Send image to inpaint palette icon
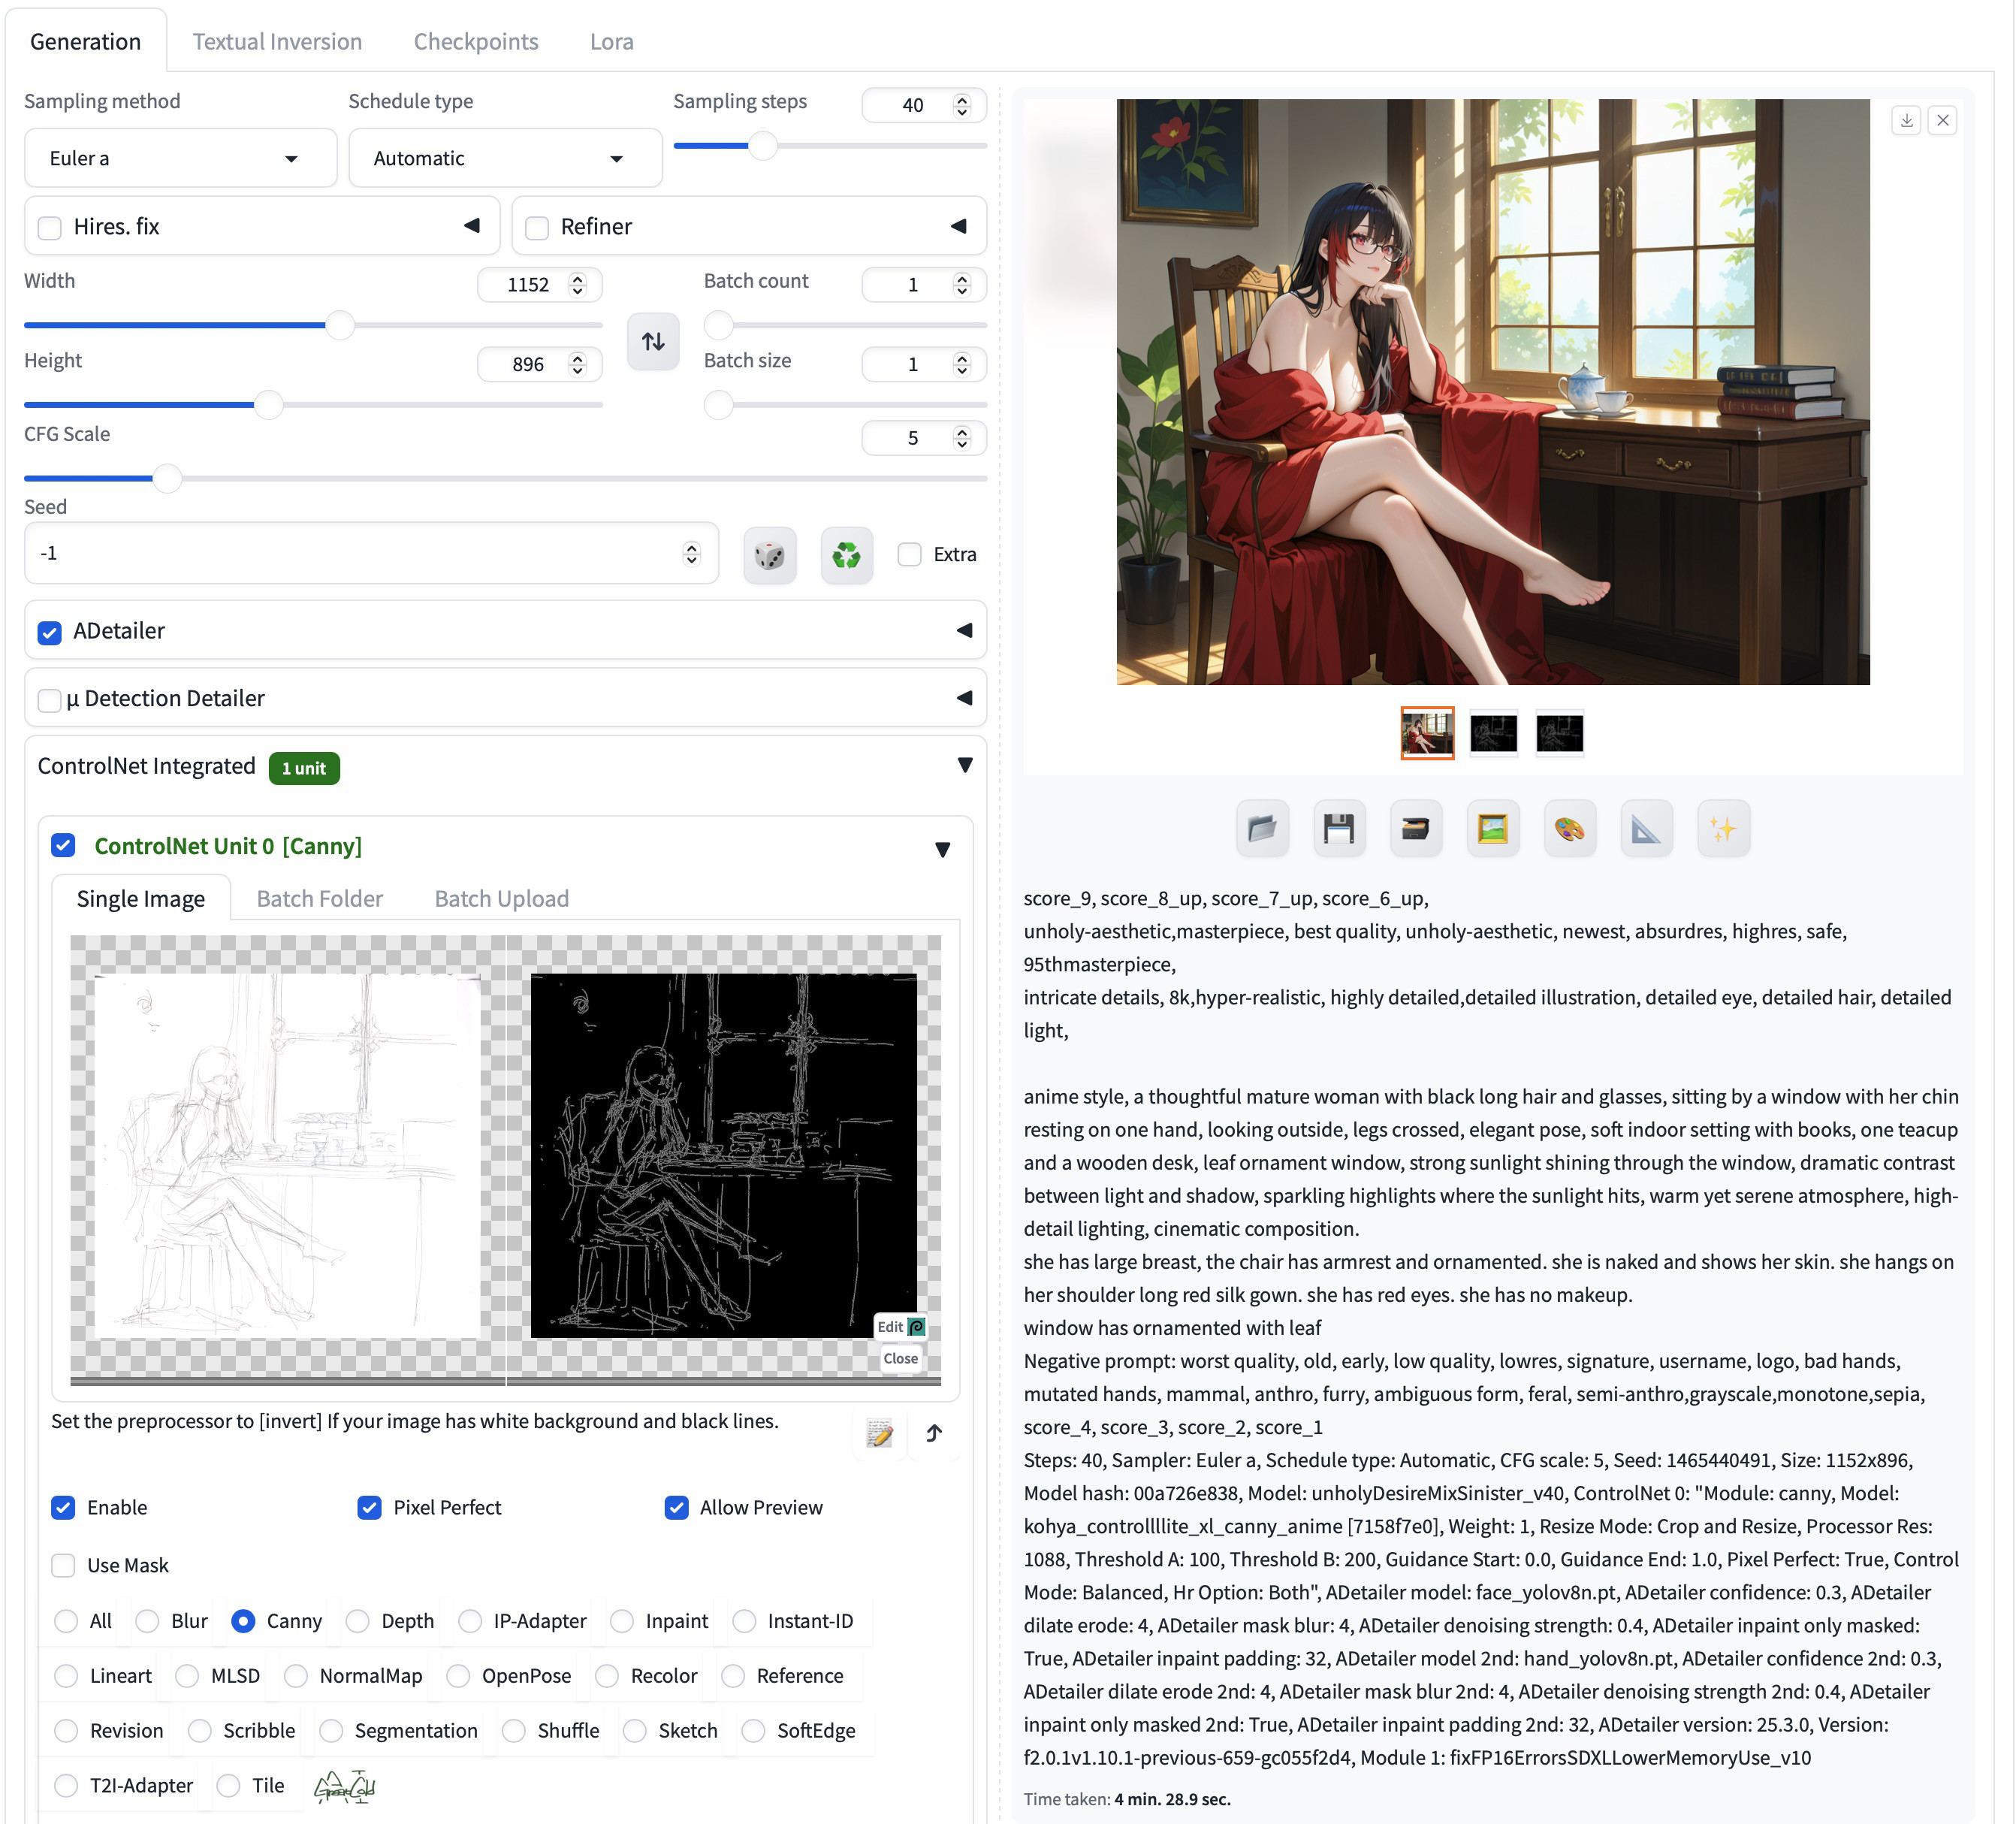The image size is (2016, 1824). coord(1569,829)
